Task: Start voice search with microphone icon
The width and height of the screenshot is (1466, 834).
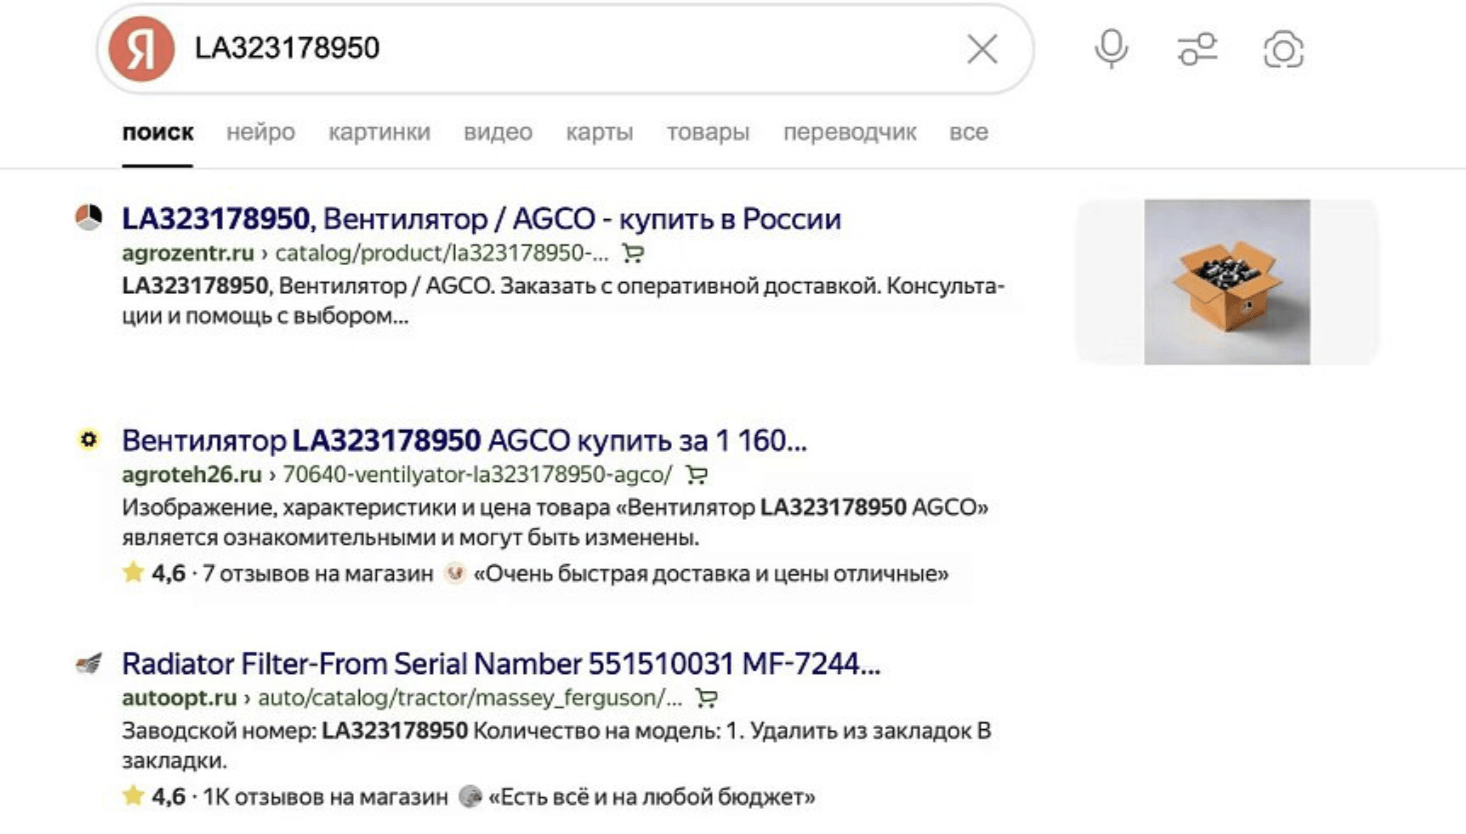Action: pyautogui.click(x=1111, y=49)
